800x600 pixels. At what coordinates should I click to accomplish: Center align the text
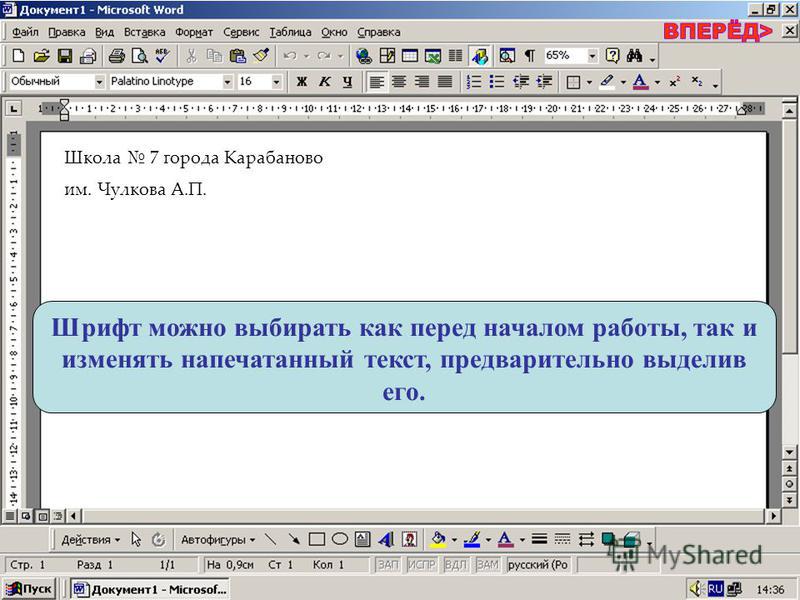coord(399,82)
